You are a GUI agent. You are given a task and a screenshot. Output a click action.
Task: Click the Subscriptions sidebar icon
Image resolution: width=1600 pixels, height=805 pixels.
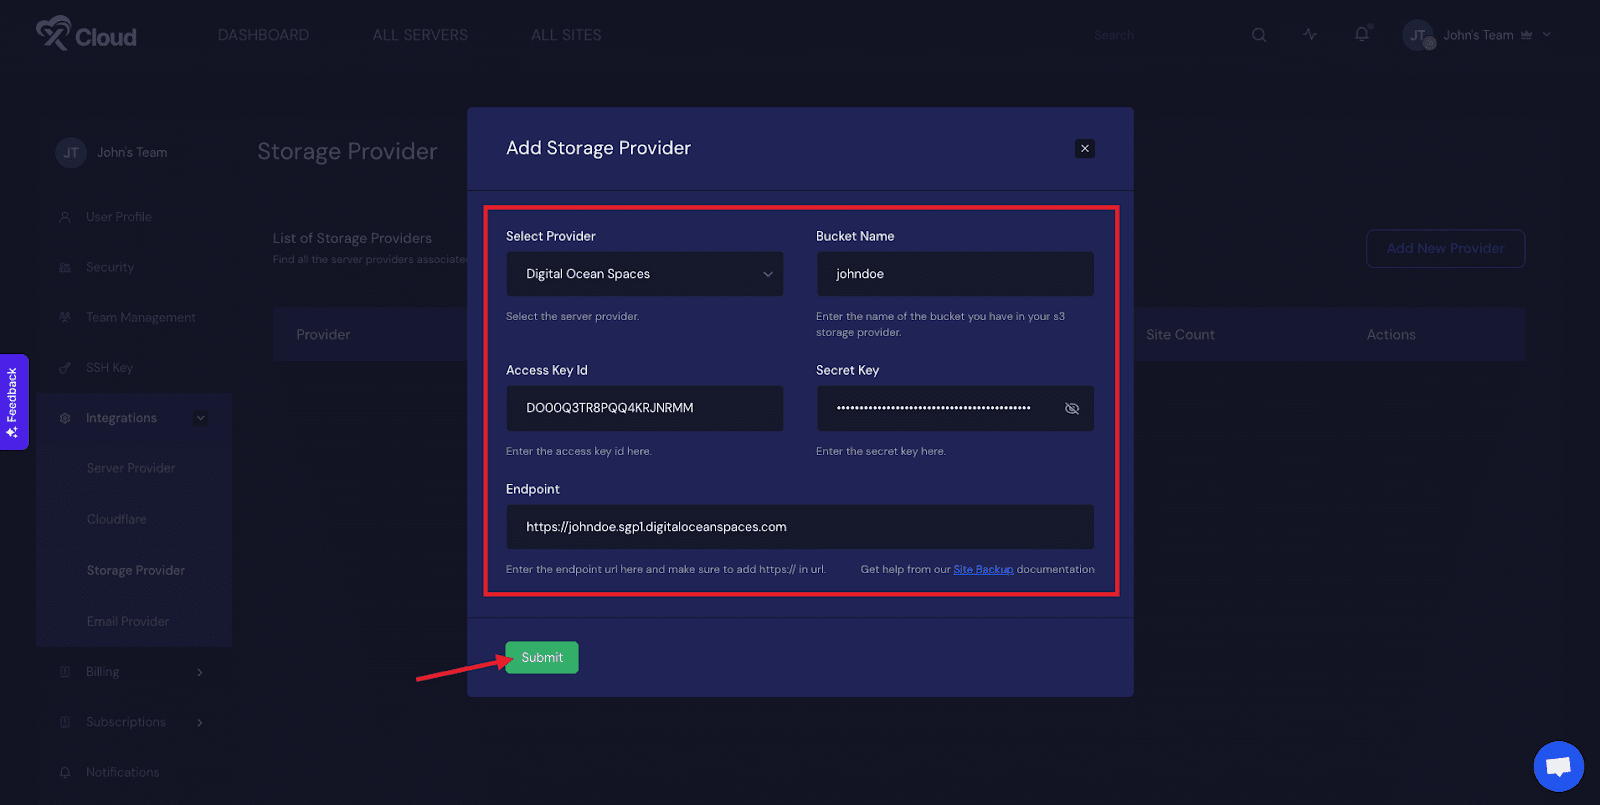click(x=65, y=722)
